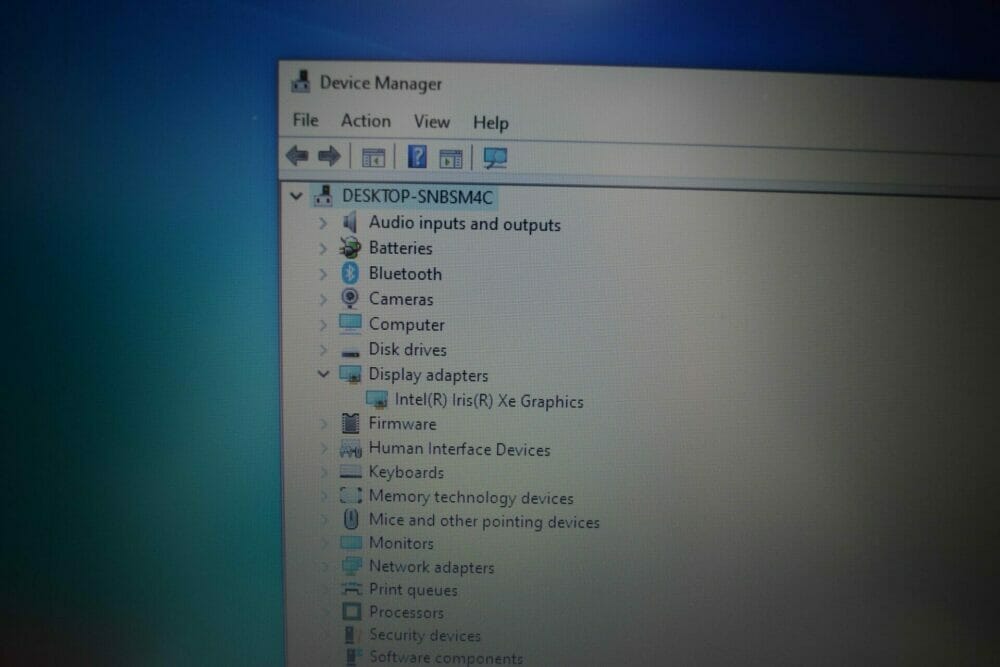Click the Monitors category icon
This screenshot has width=1000, height=667.
tap(351, 543)
